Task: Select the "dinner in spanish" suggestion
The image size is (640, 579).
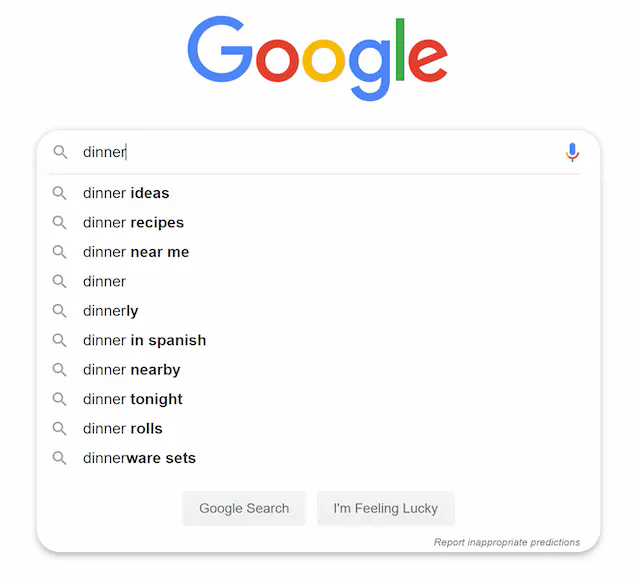Action: [144, 340]
